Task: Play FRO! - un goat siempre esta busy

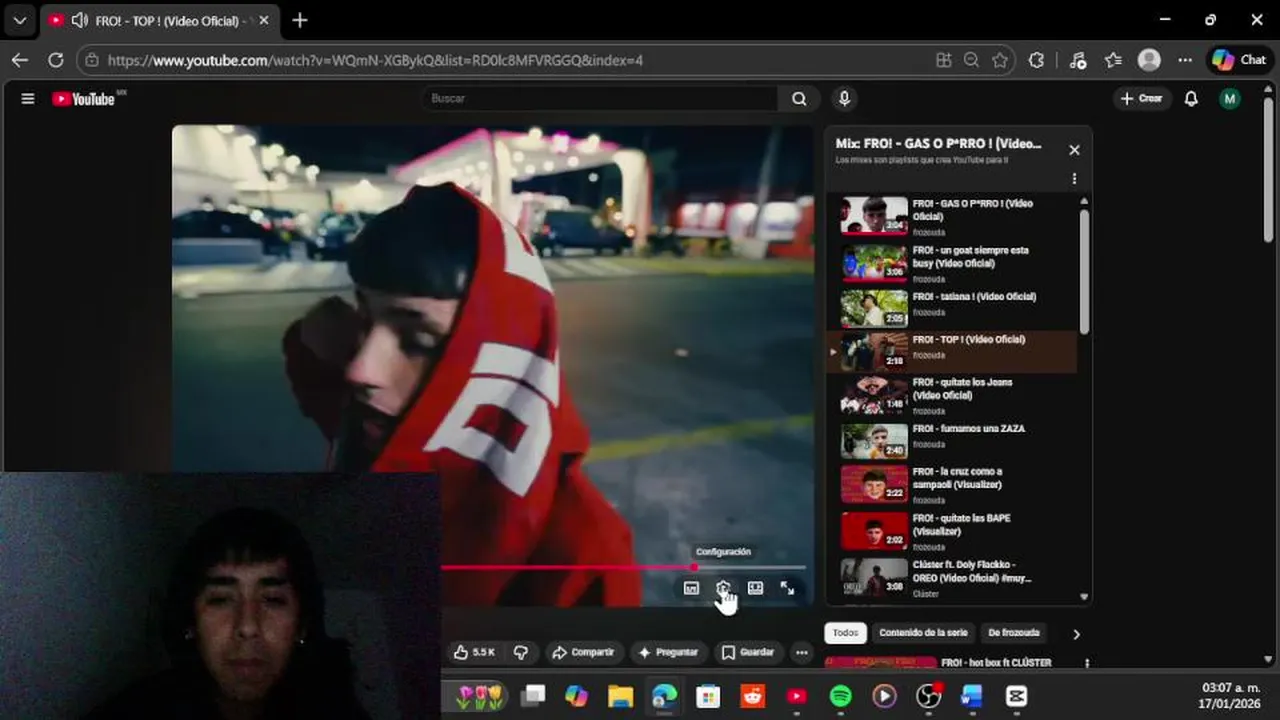Action: coord(951,263)
